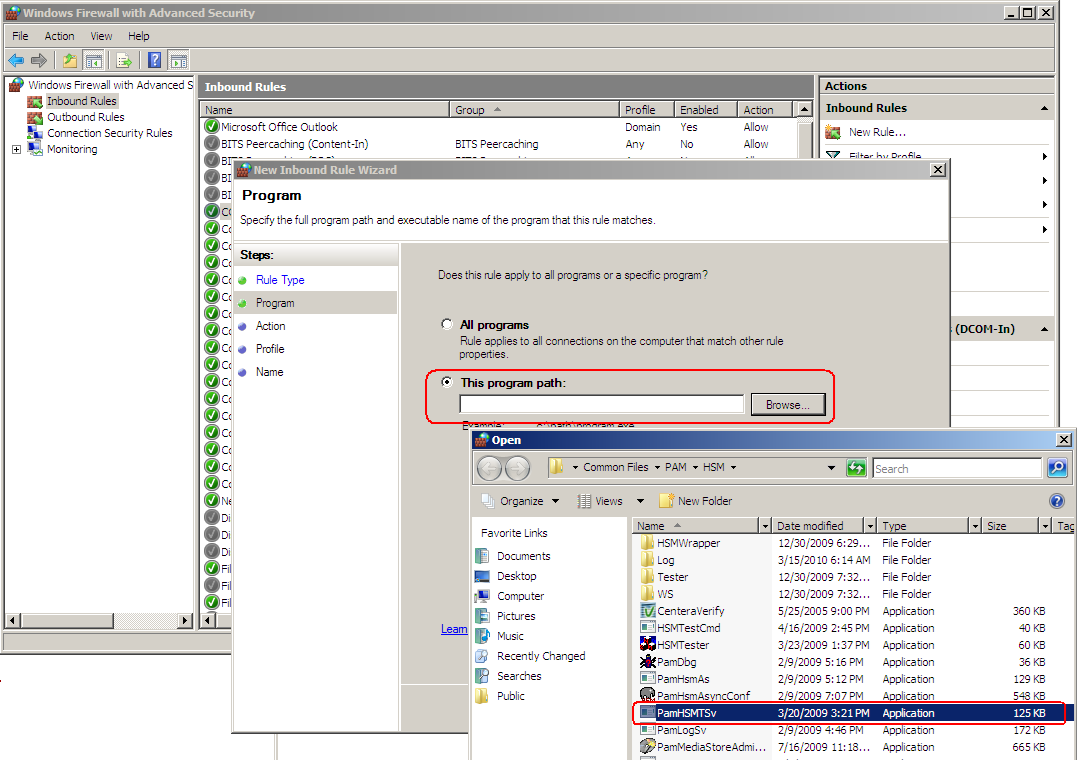Click the PamDbg application file icon
This screenshot has height=764, width=1079.
(648, 662)
